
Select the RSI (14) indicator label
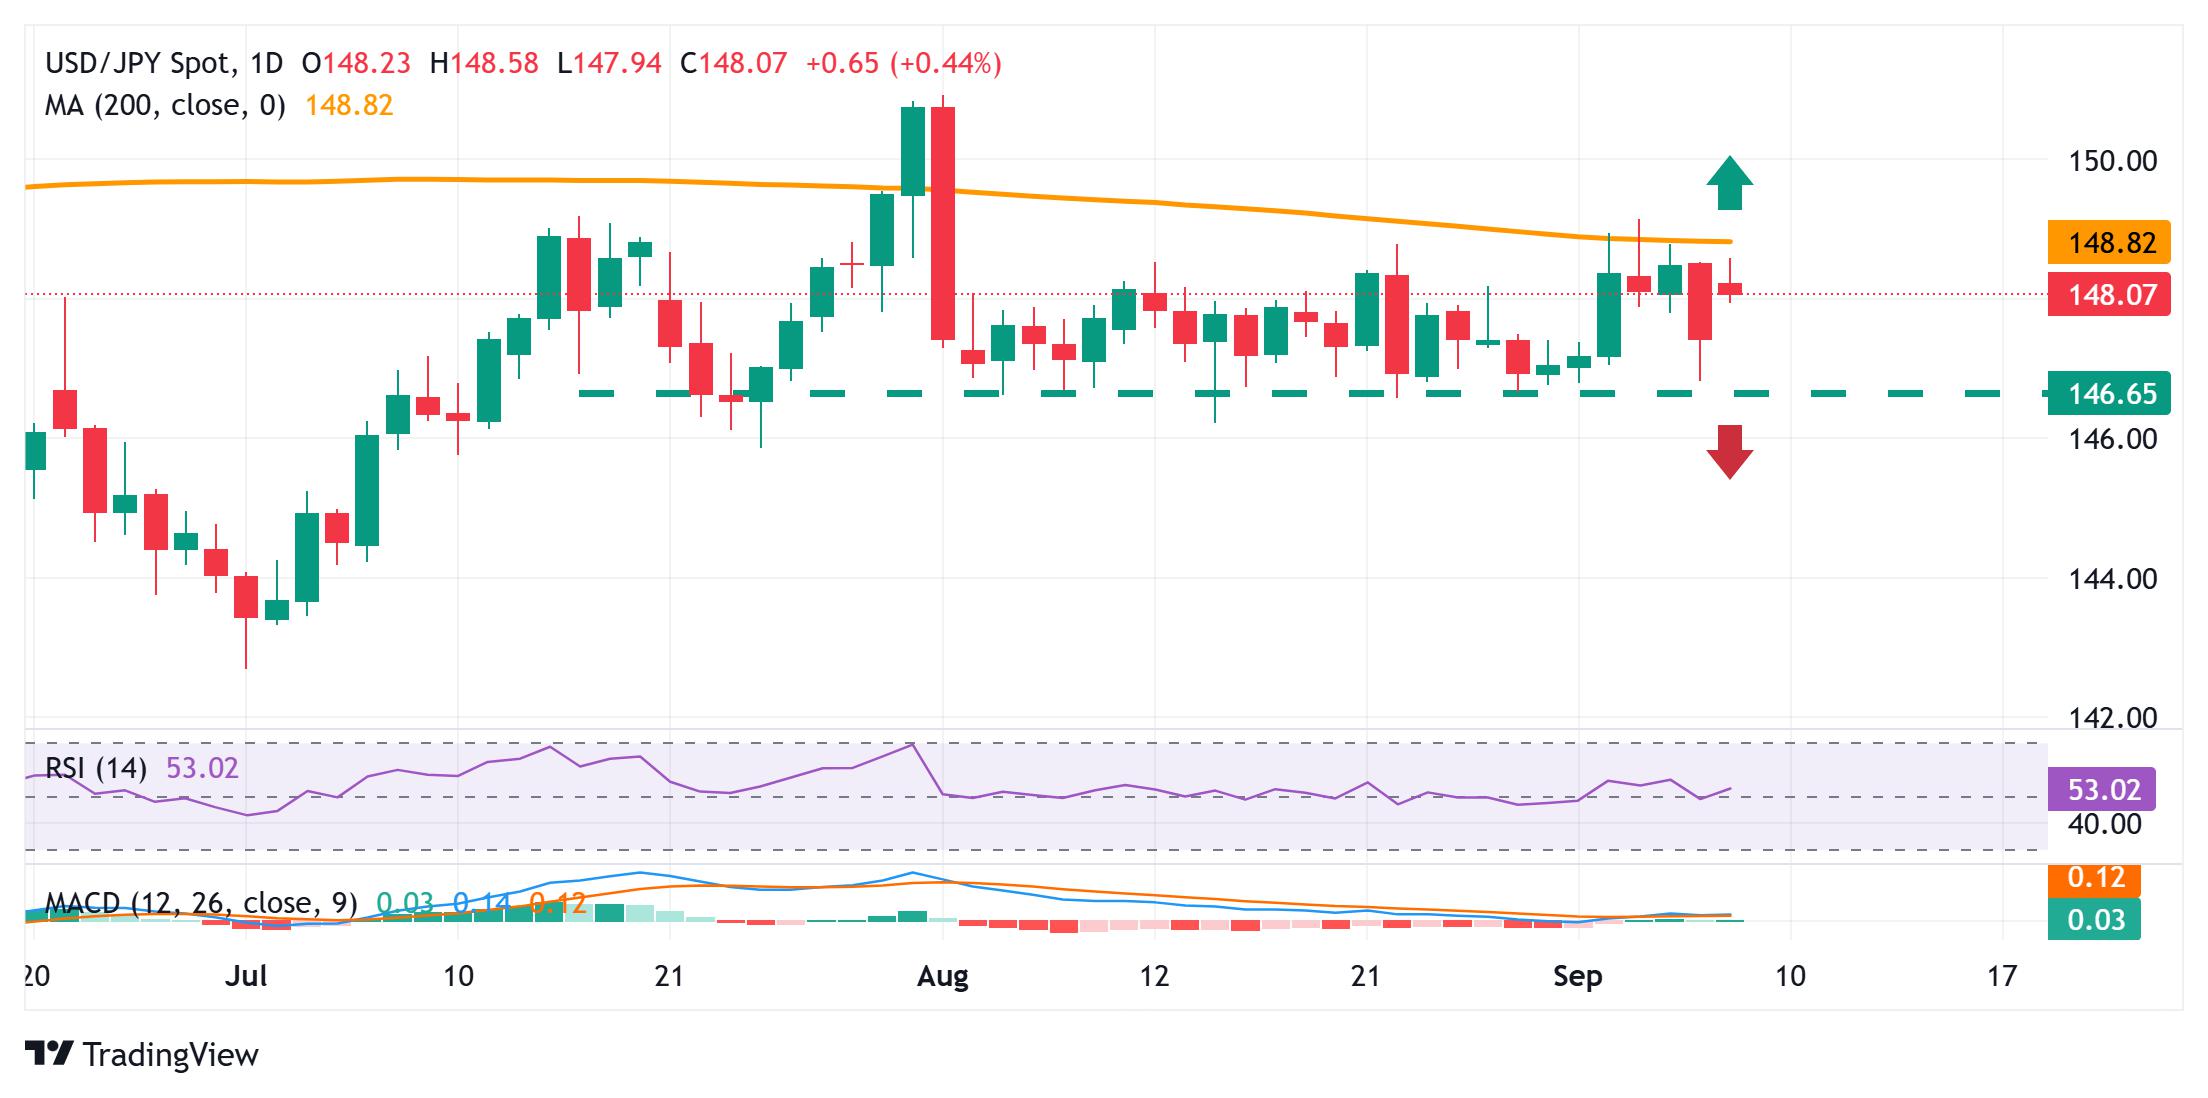click(x=96, y=768)
